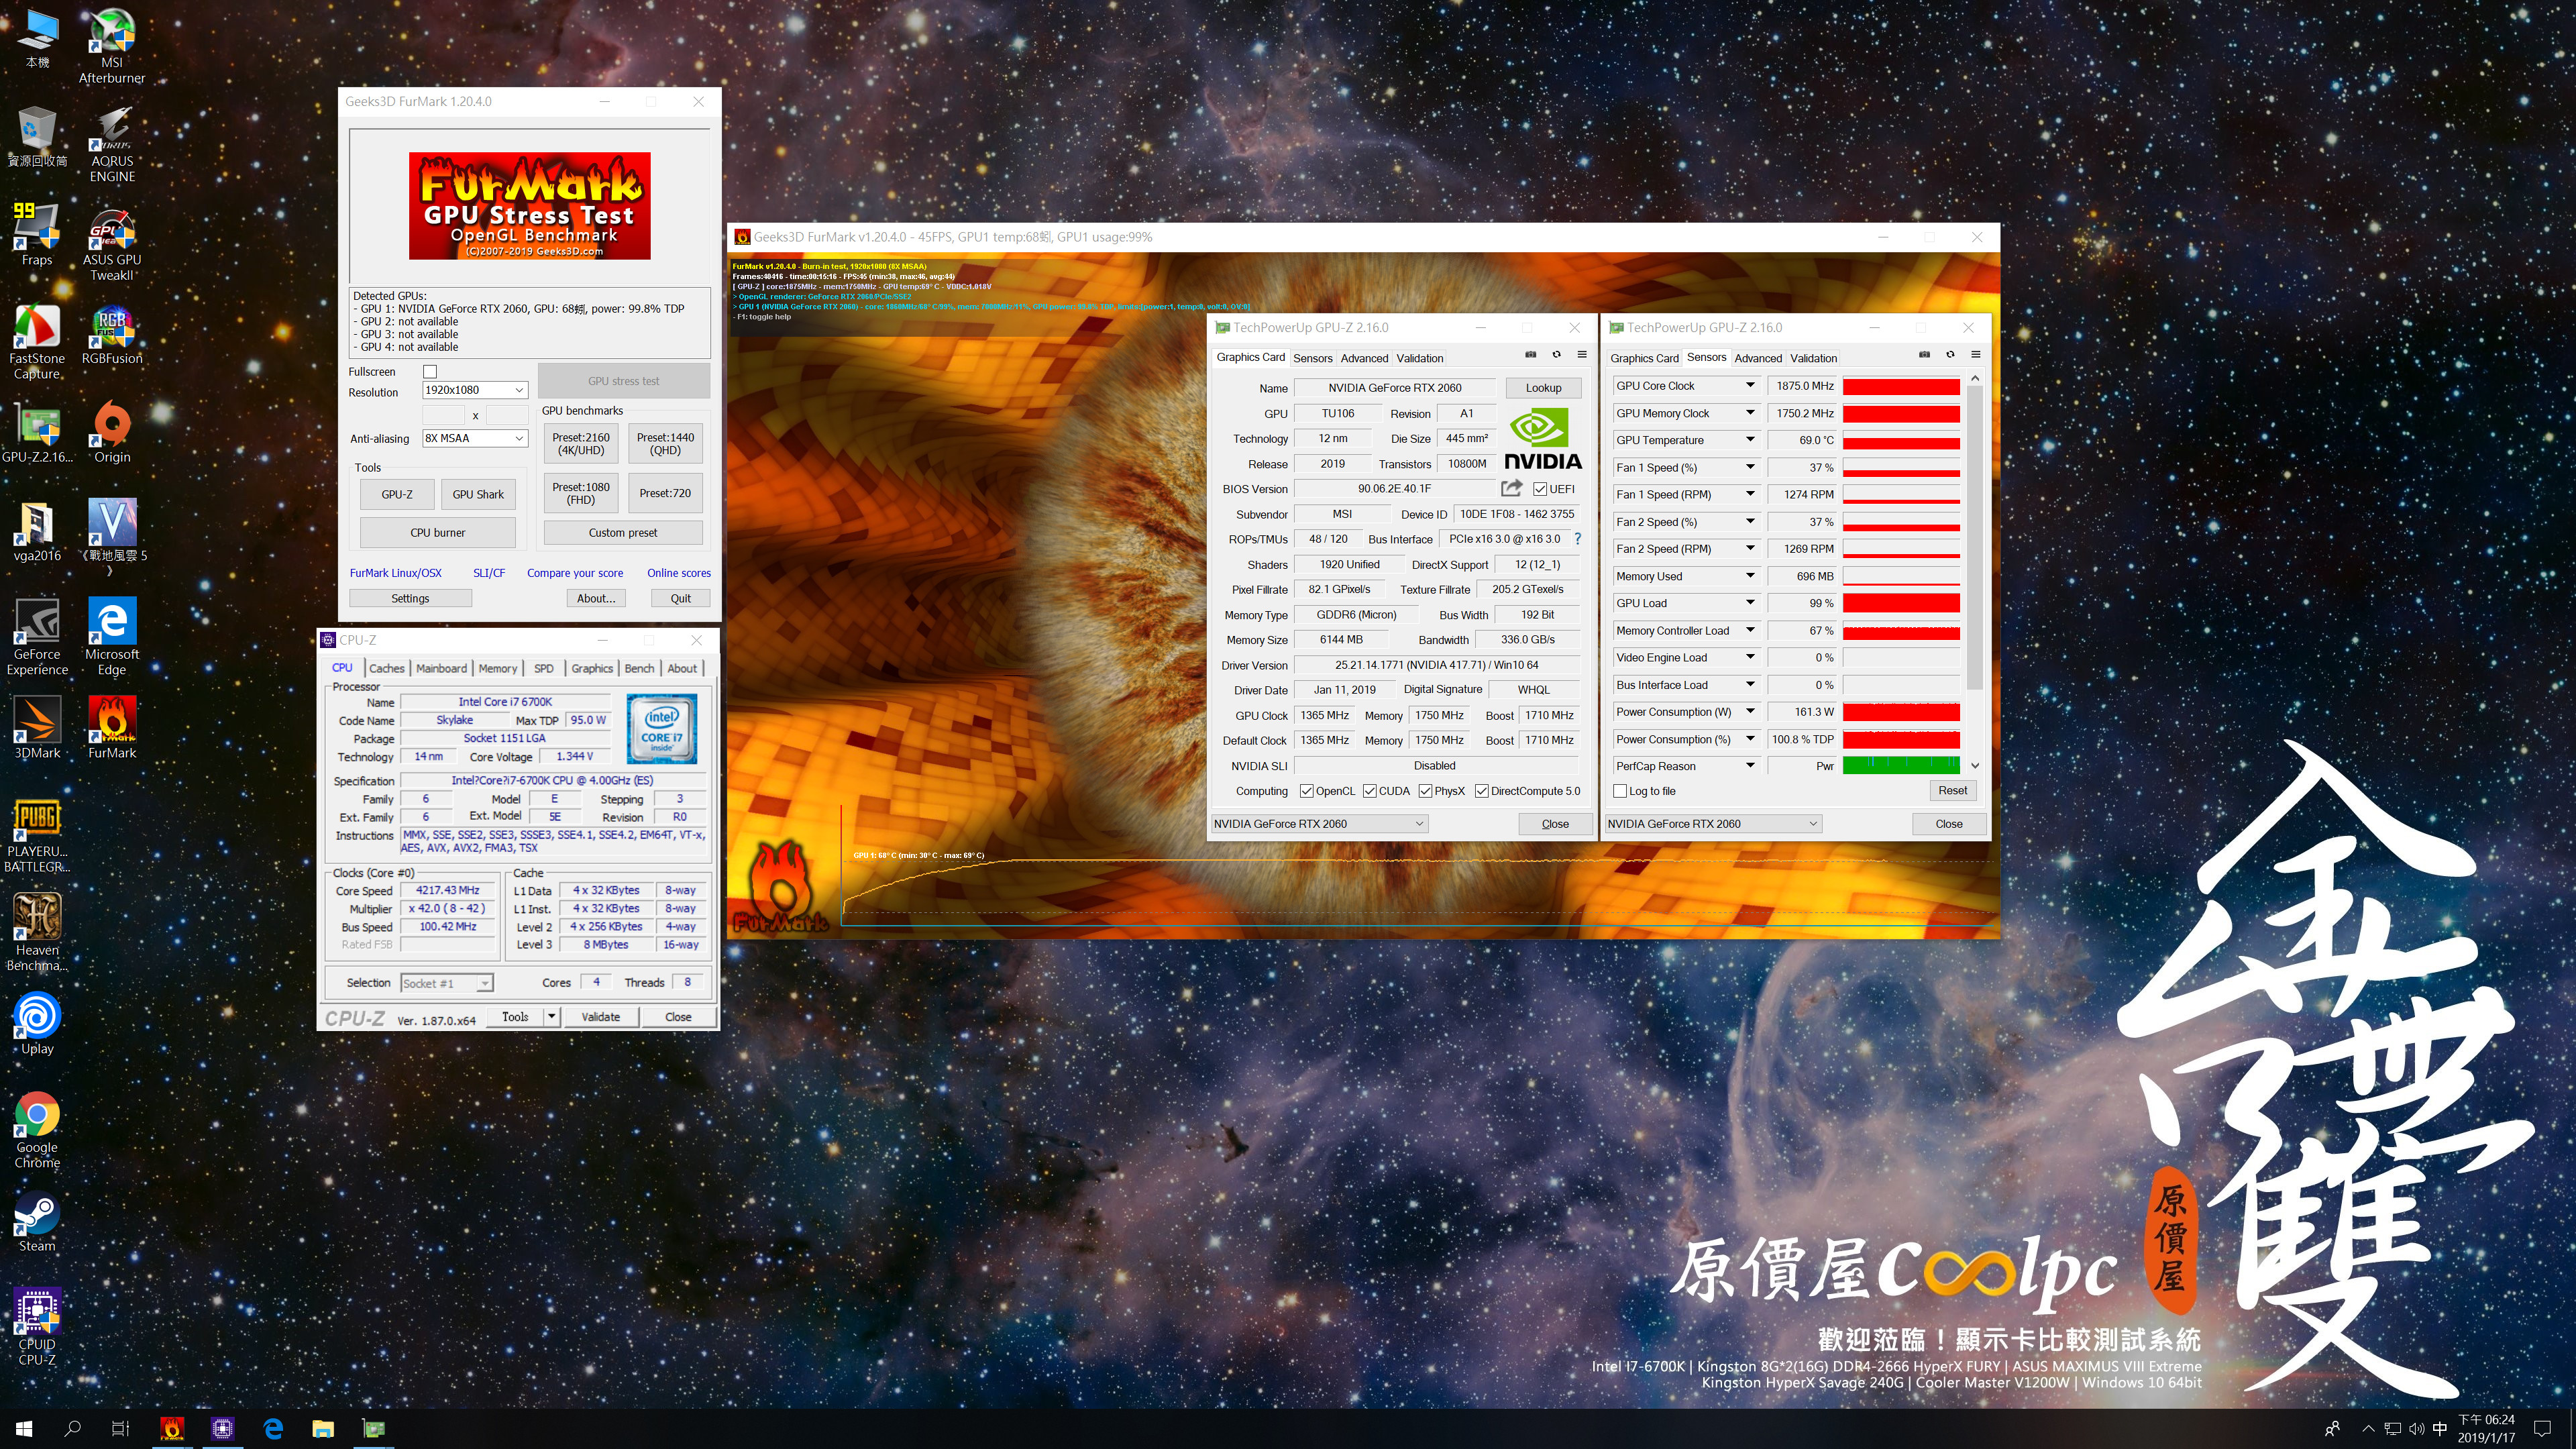This screenshot has width=2576, height=1449.
Task: Open GPU selector dropdown in GPU-Z Graphics Card window
Action: (x=1319, y=824)
